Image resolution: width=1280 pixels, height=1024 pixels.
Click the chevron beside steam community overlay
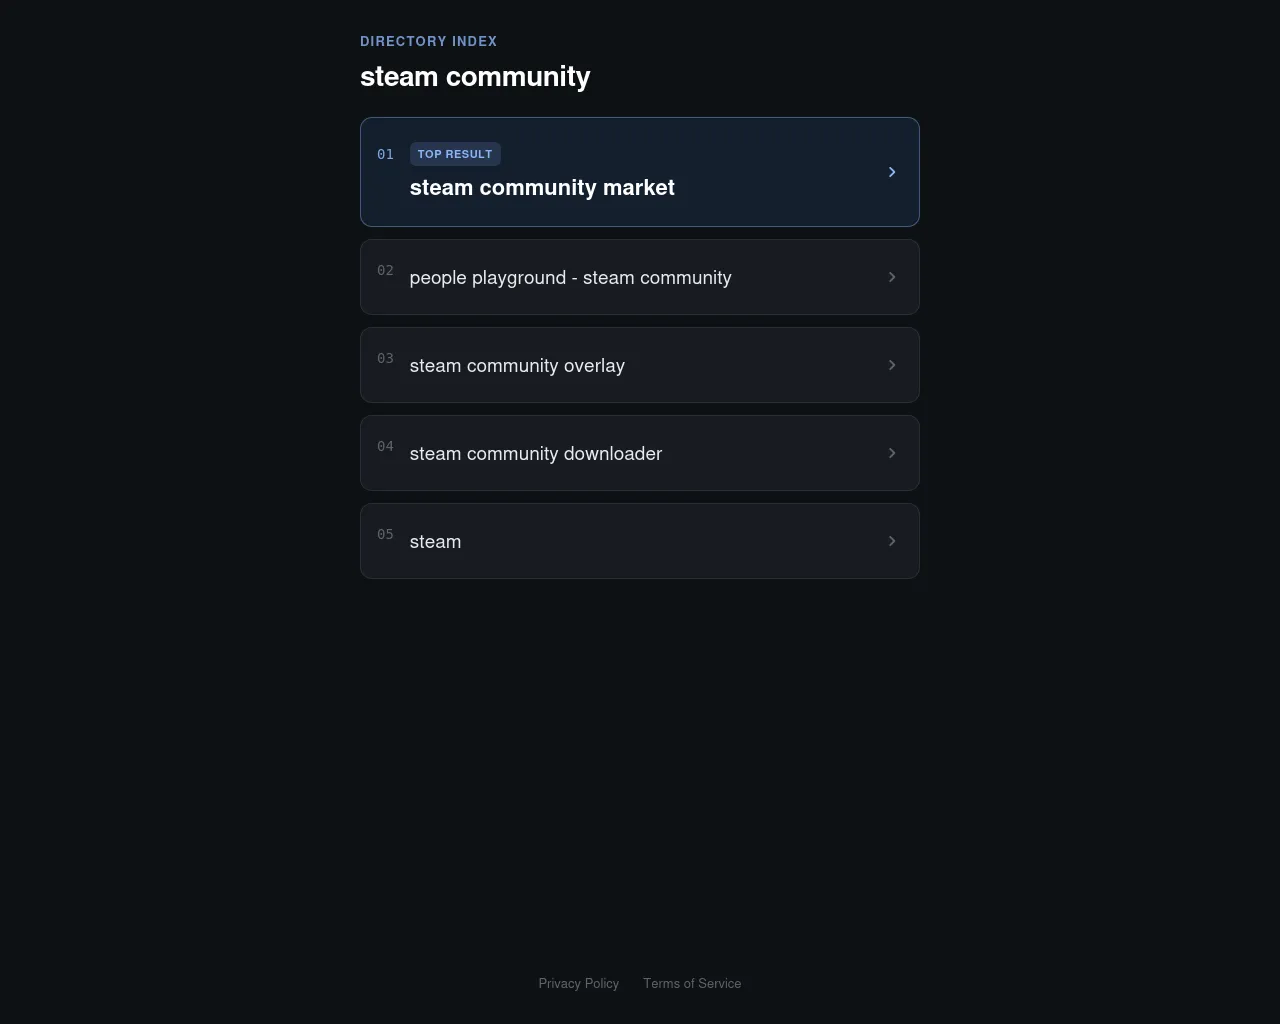pyautogui.click(x=892, y=365)
